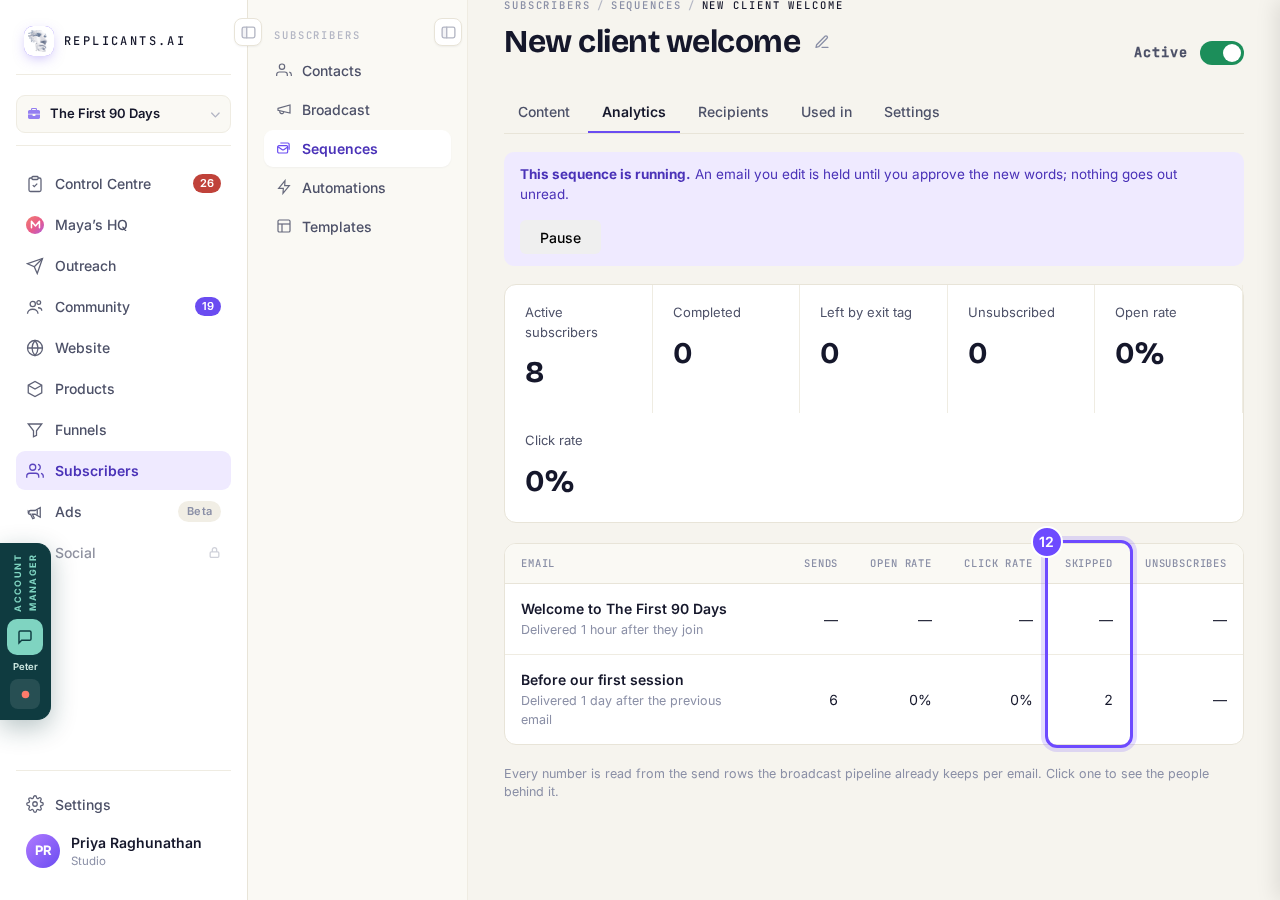Click the OPEN RATE column header

(901, 564)
